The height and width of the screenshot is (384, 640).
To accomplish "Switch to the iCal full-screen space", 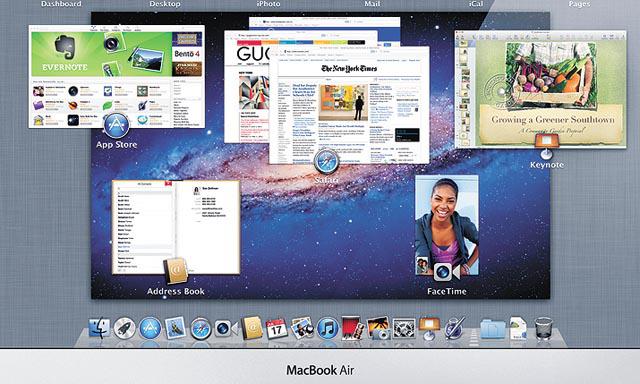I will (x=476, y=4).
